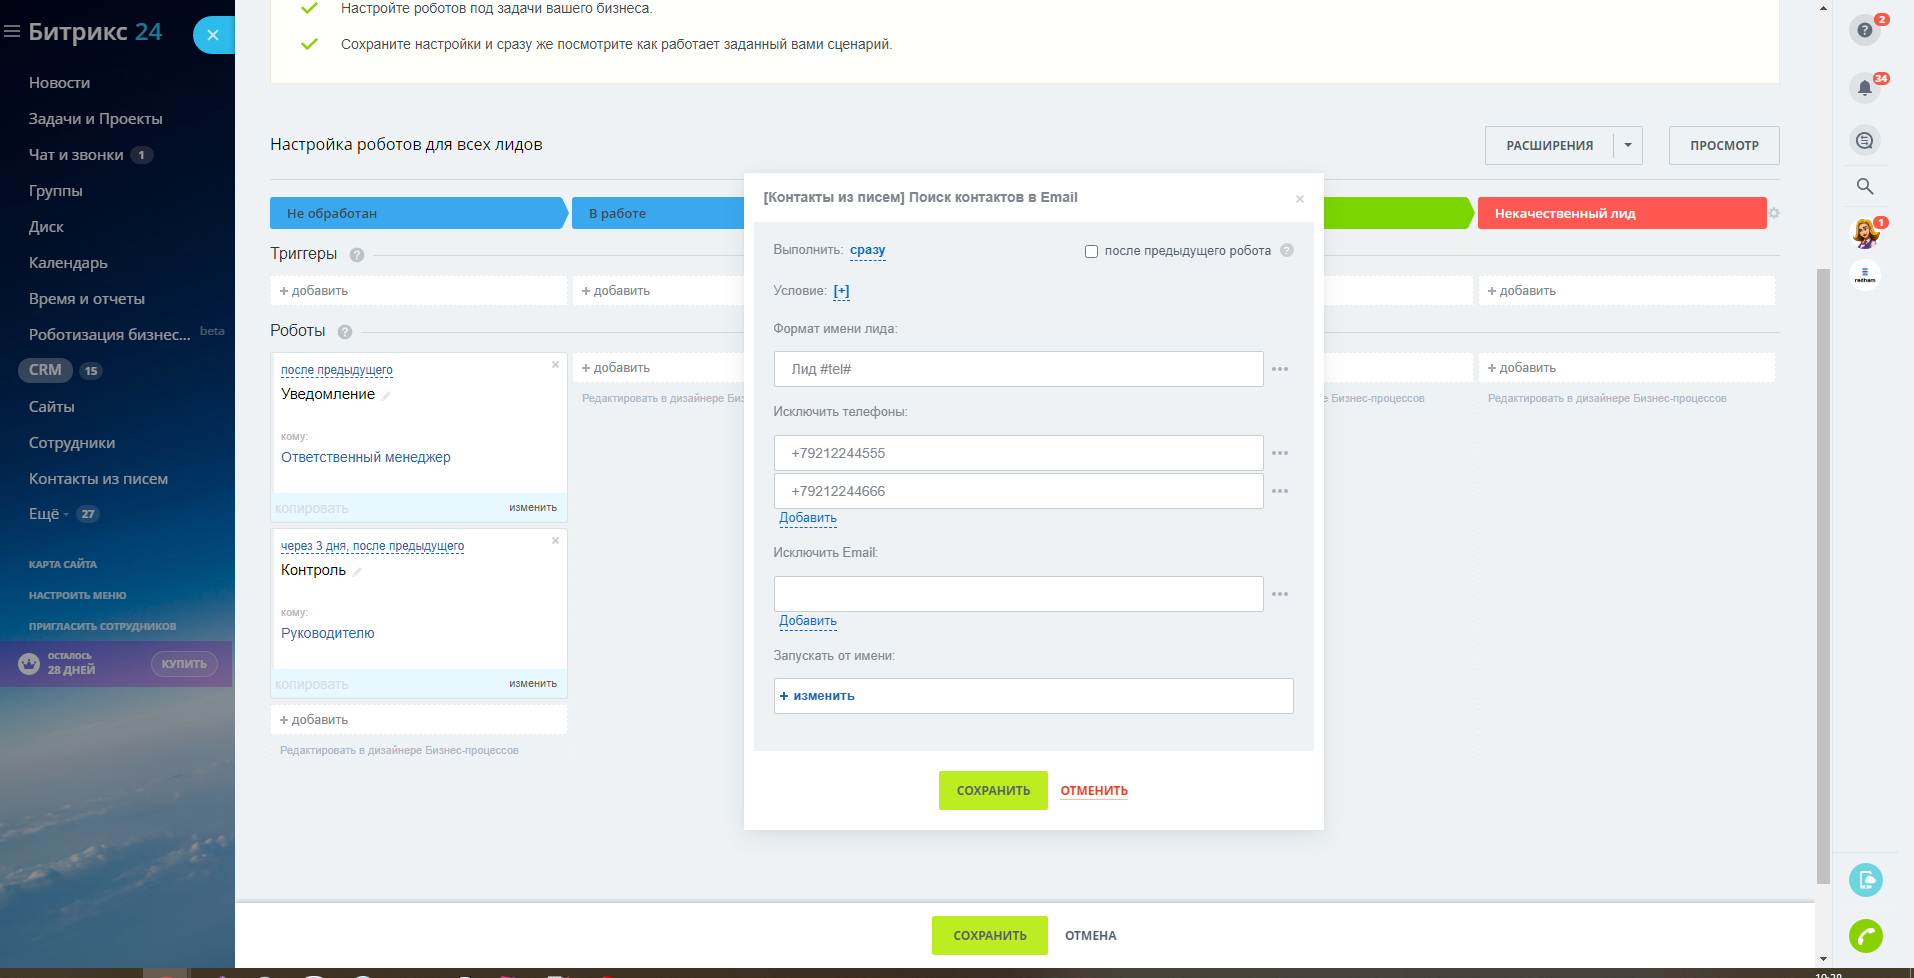
Task: Click 'копировать' on the Контроль card
Action: point(312,685)
